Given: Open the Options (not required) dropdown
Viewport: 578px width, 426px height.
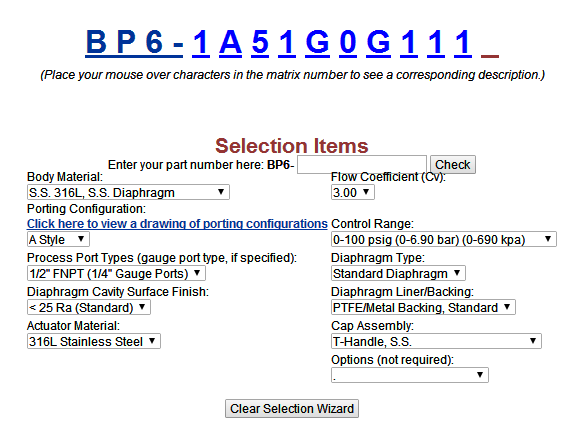Looking at the screenshot, I should coord(410,375).
